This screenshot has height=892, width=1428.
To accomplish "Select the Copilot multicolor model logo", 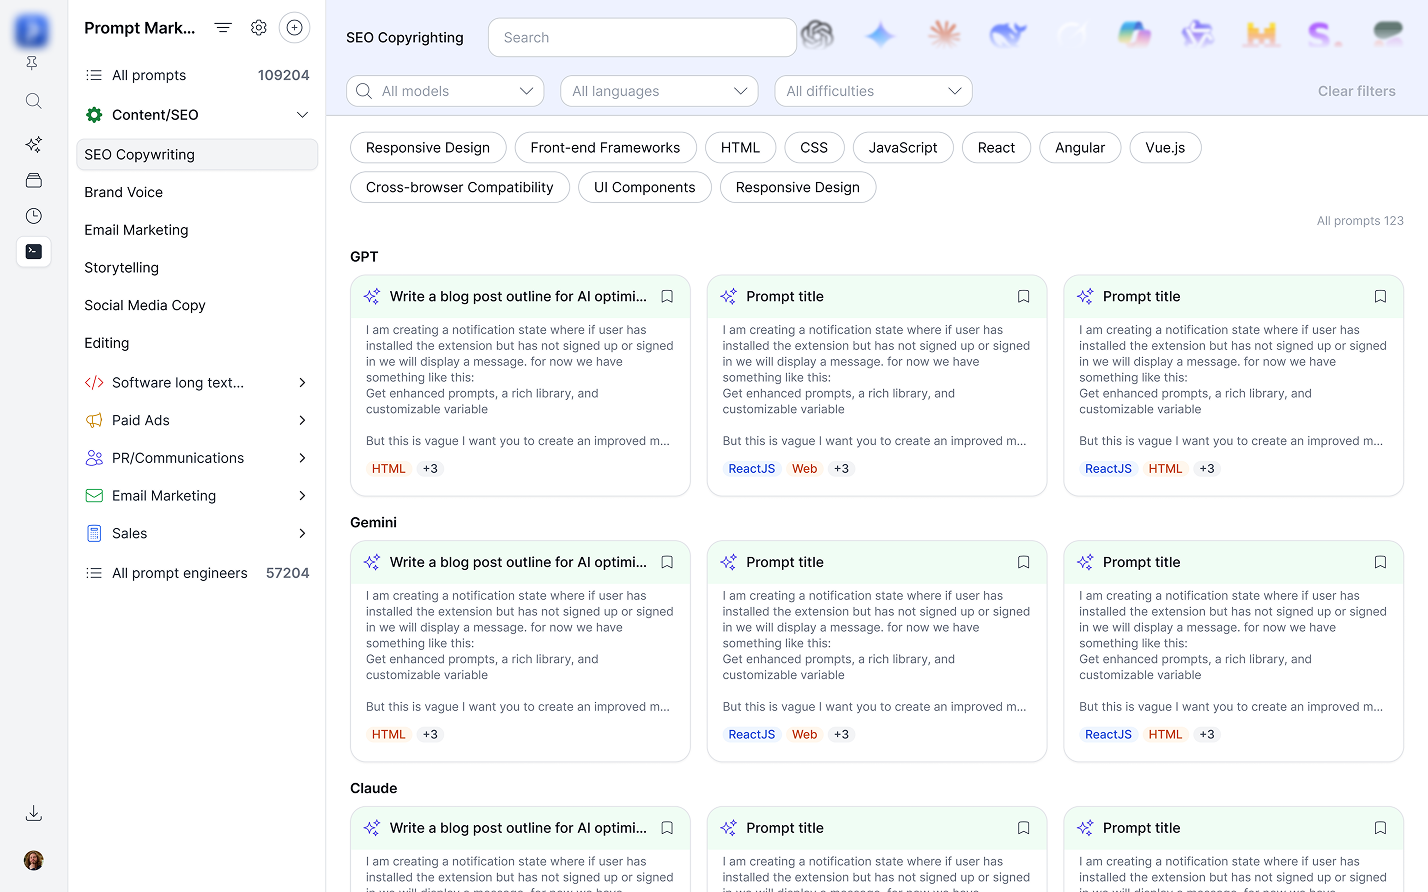I will [1134, 35].
